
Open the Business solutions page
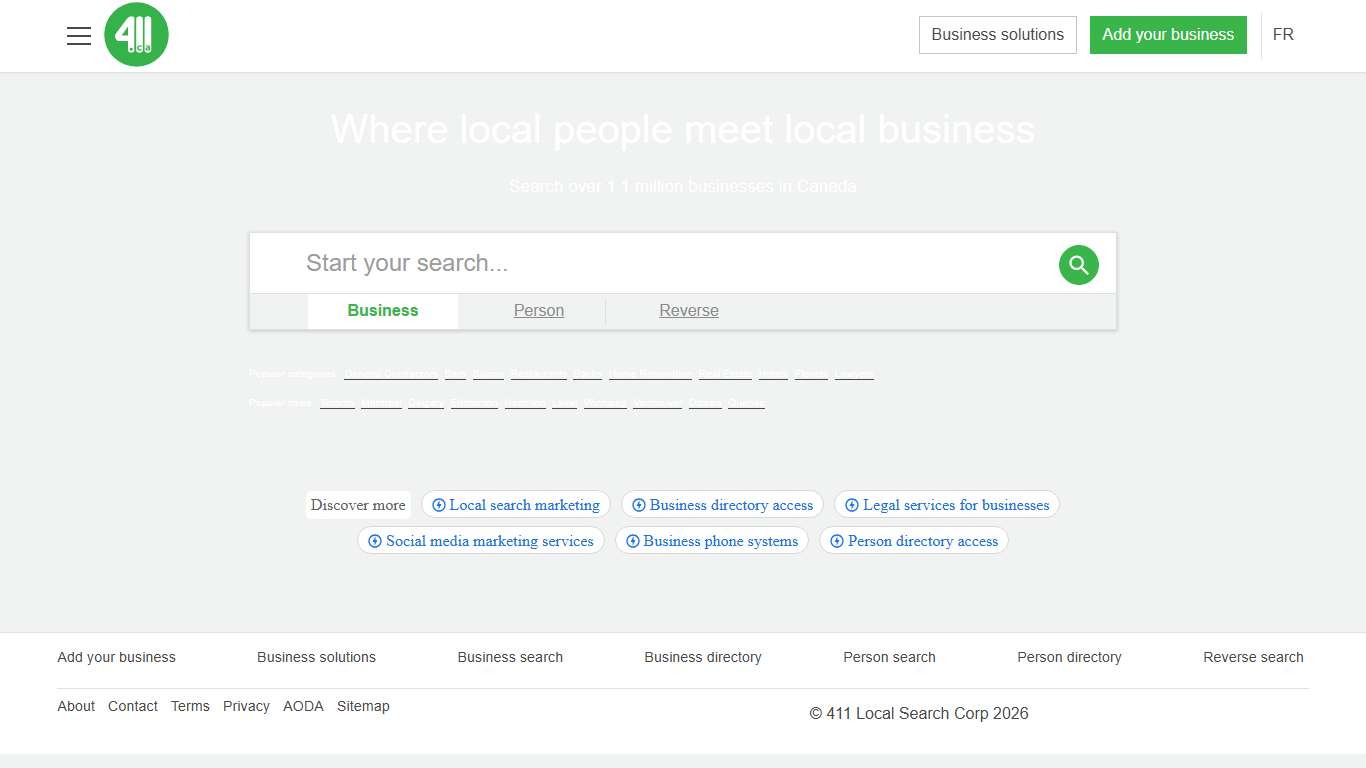tap(997, 34)
